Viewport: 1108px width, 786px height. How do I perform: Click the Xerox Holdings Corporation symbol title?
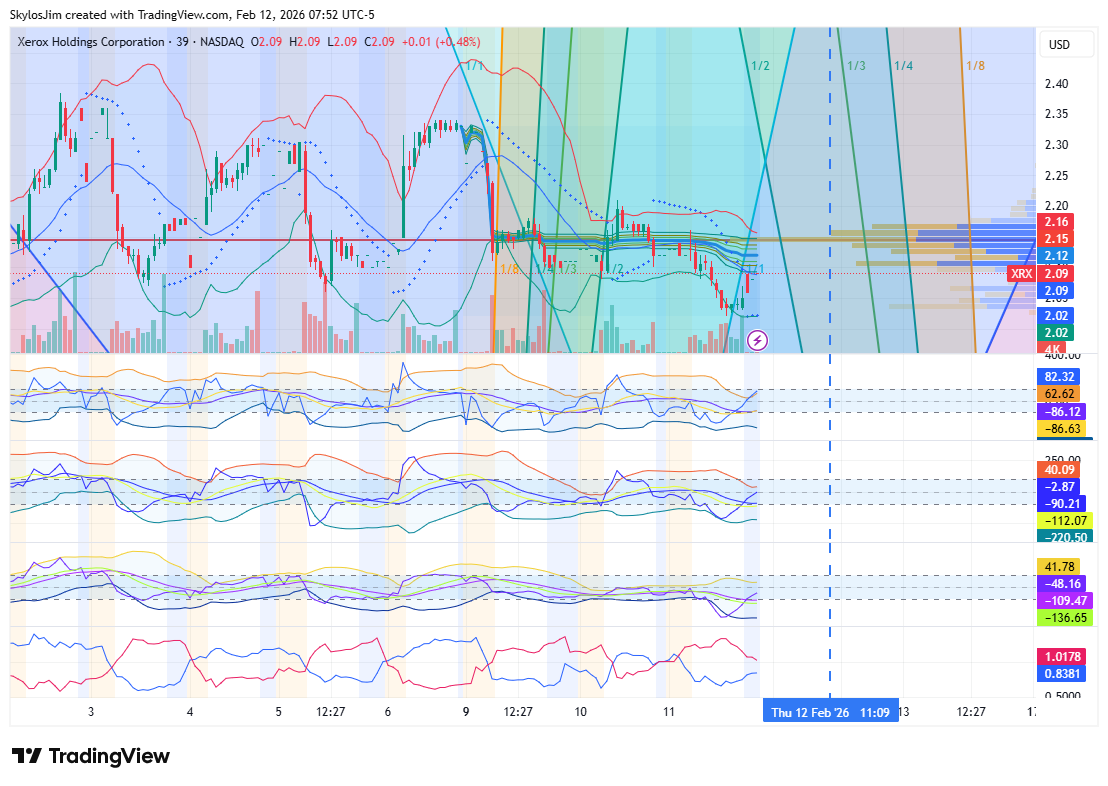(x=91, y=42)
